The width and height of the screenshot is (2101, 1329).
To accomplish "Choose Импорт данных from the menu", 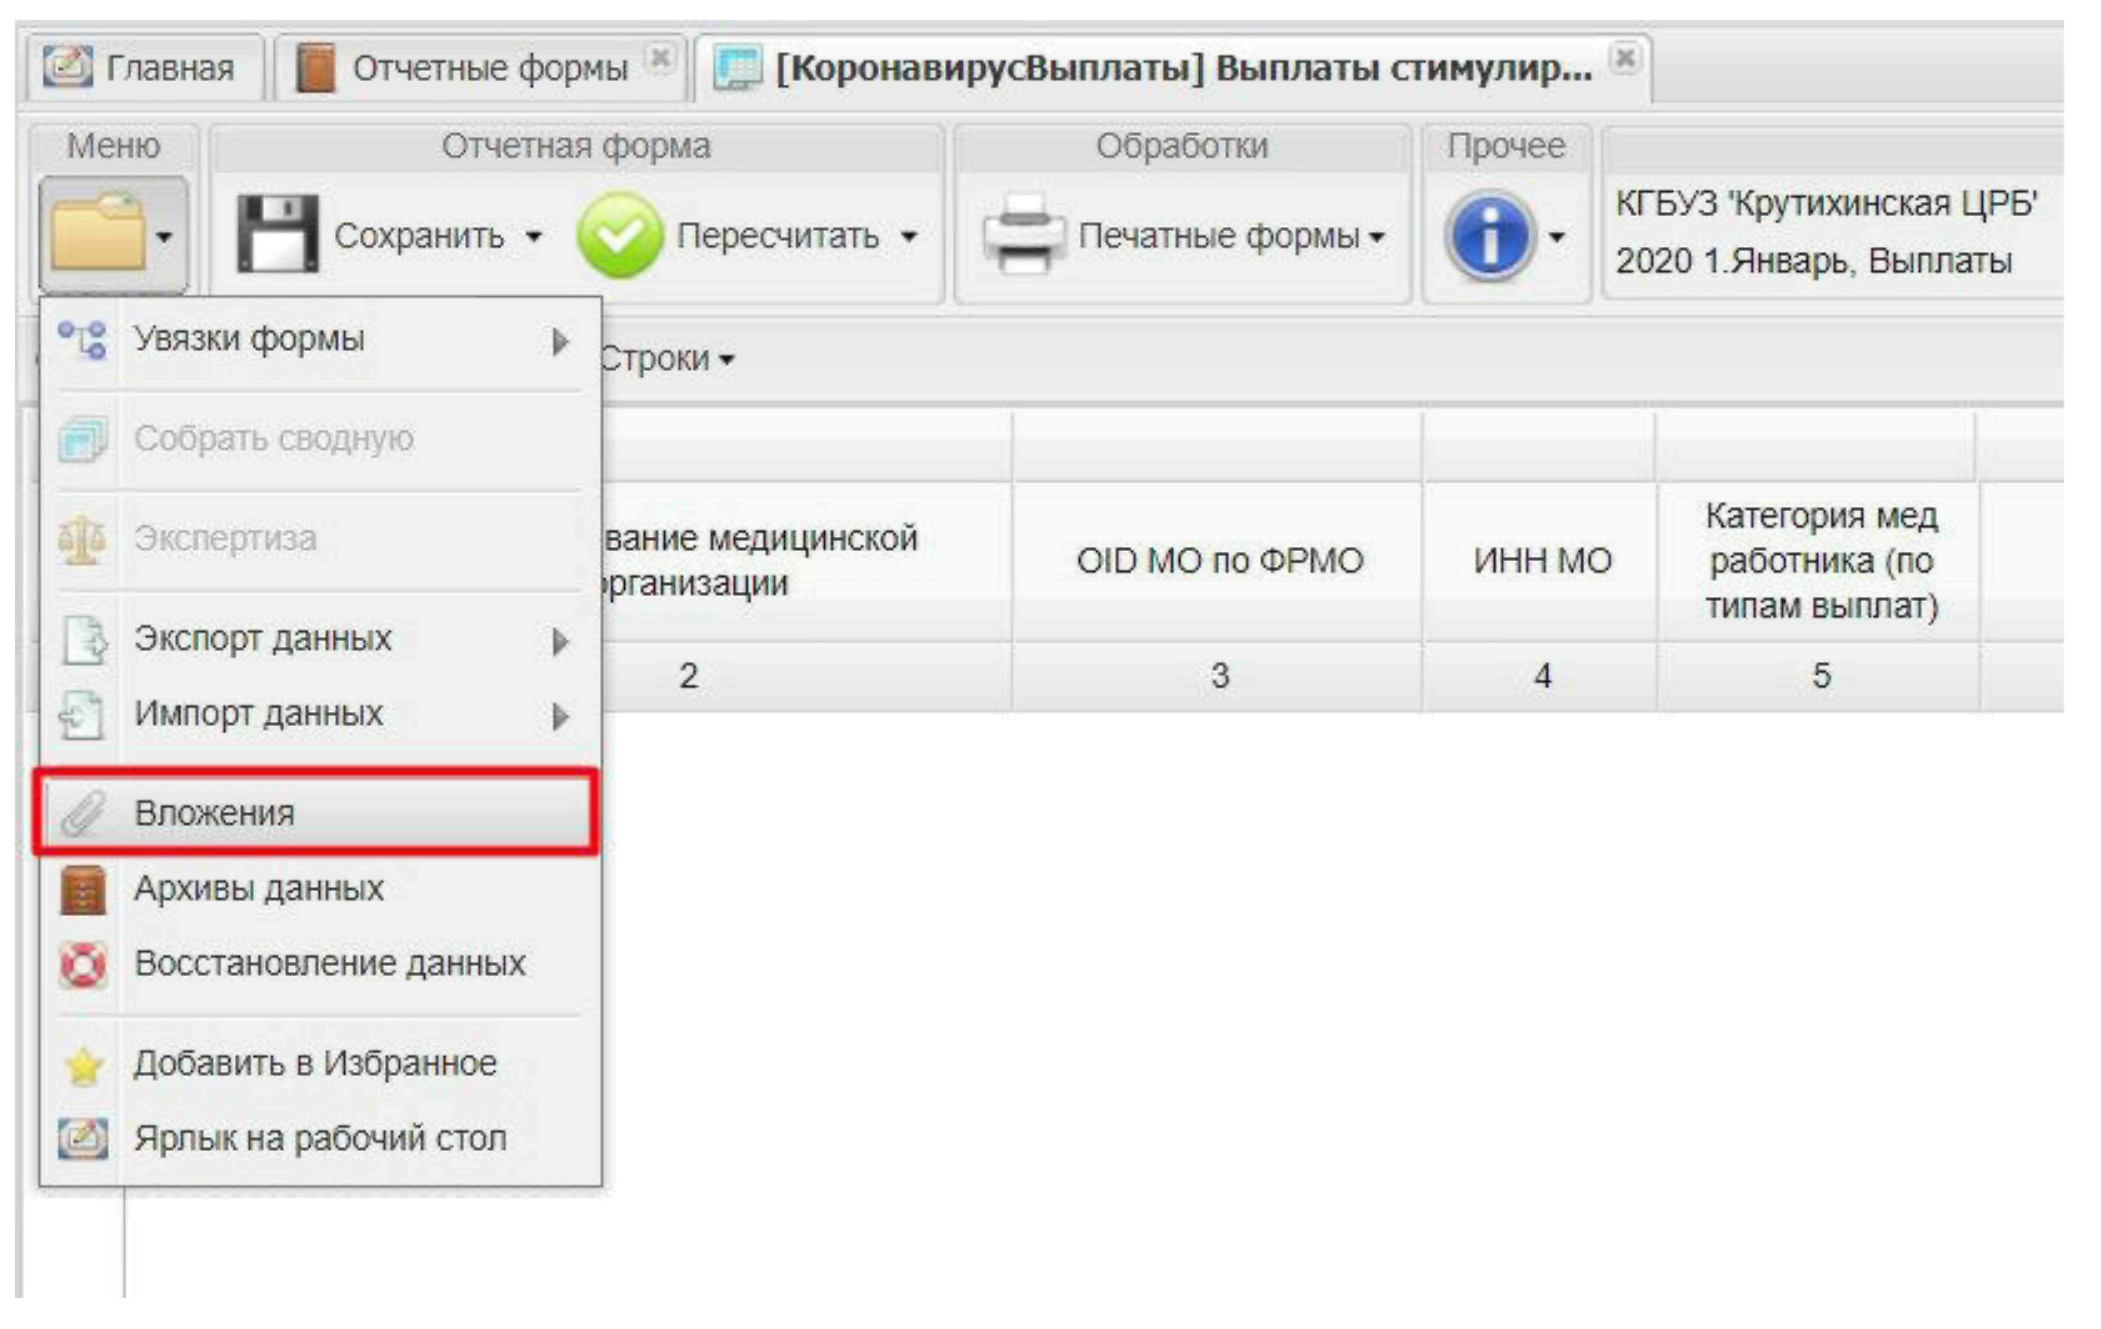I will (x=259, y=714).
